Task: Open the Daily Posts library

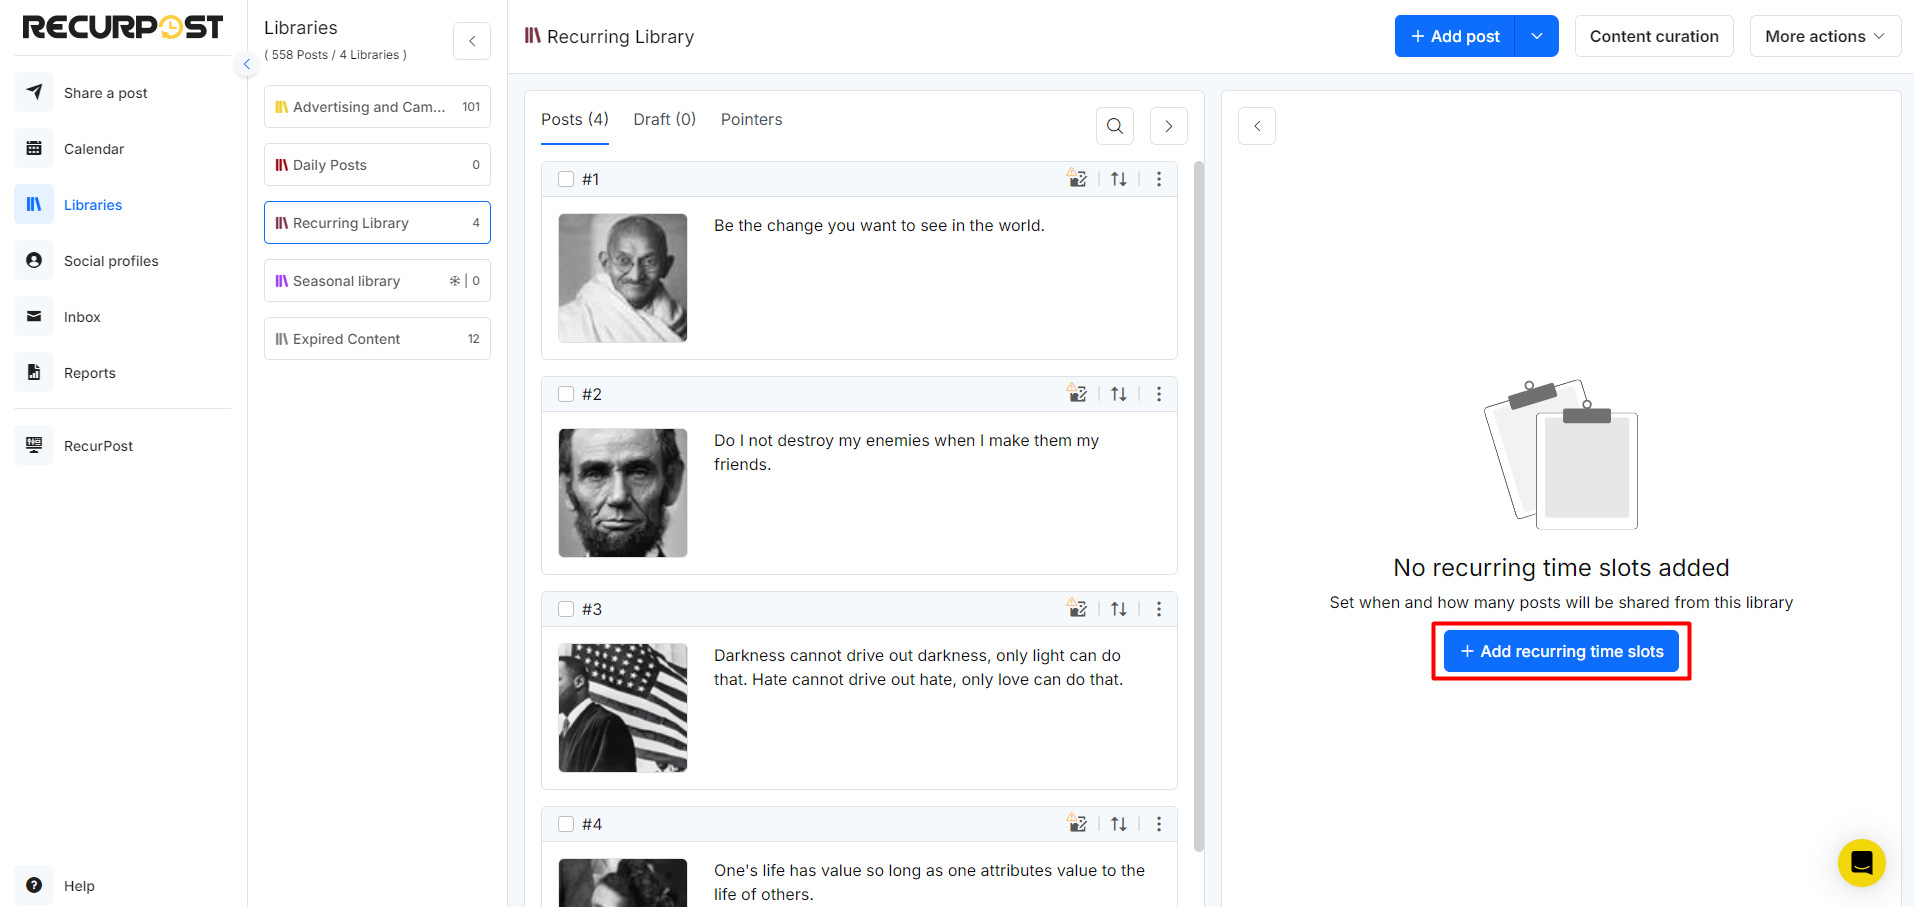Action: pos(377,164)
